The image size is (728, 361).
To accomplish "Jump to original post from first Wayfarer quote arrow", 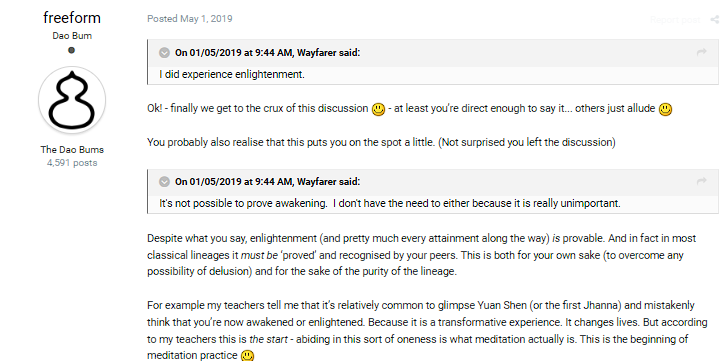I will click(x=702, y=52).
